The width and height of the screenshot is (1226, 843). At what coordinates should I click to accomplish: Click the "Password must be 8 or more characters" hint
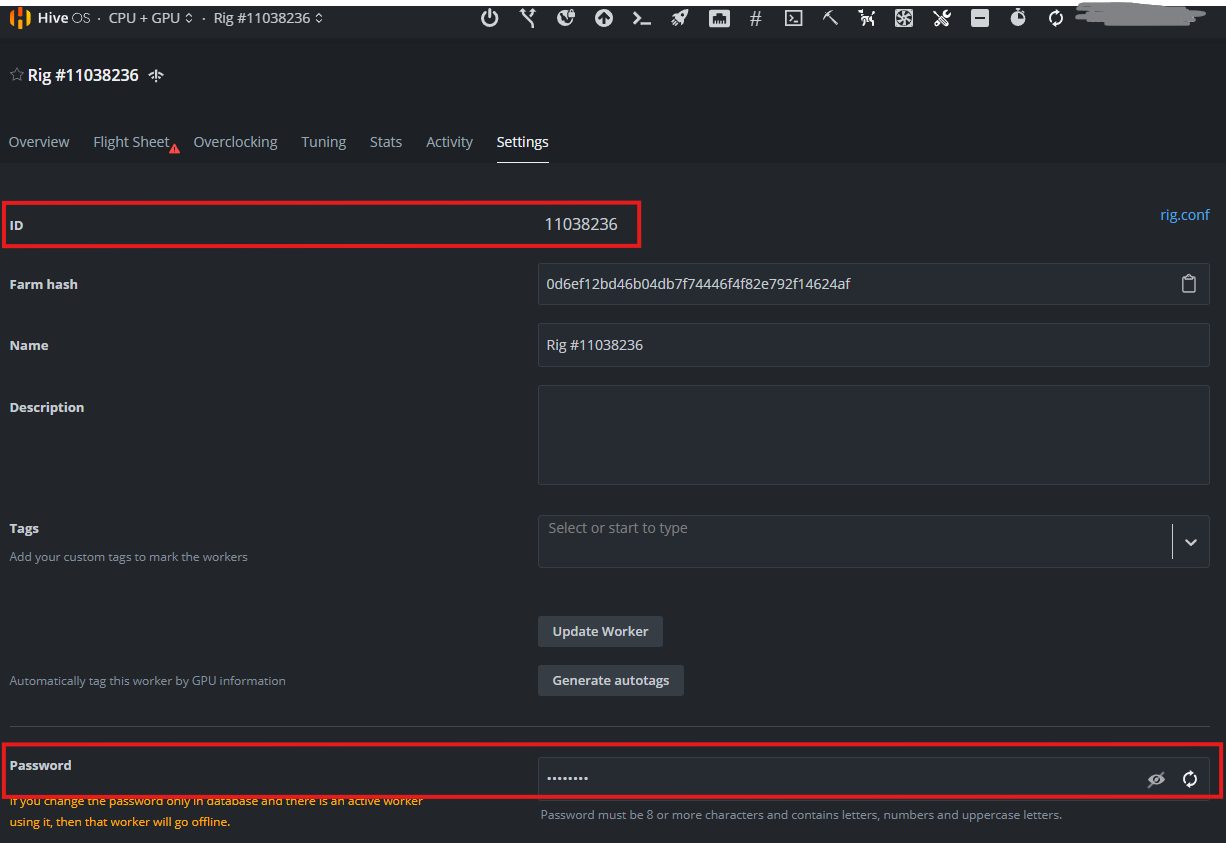(x=801, y=814)
